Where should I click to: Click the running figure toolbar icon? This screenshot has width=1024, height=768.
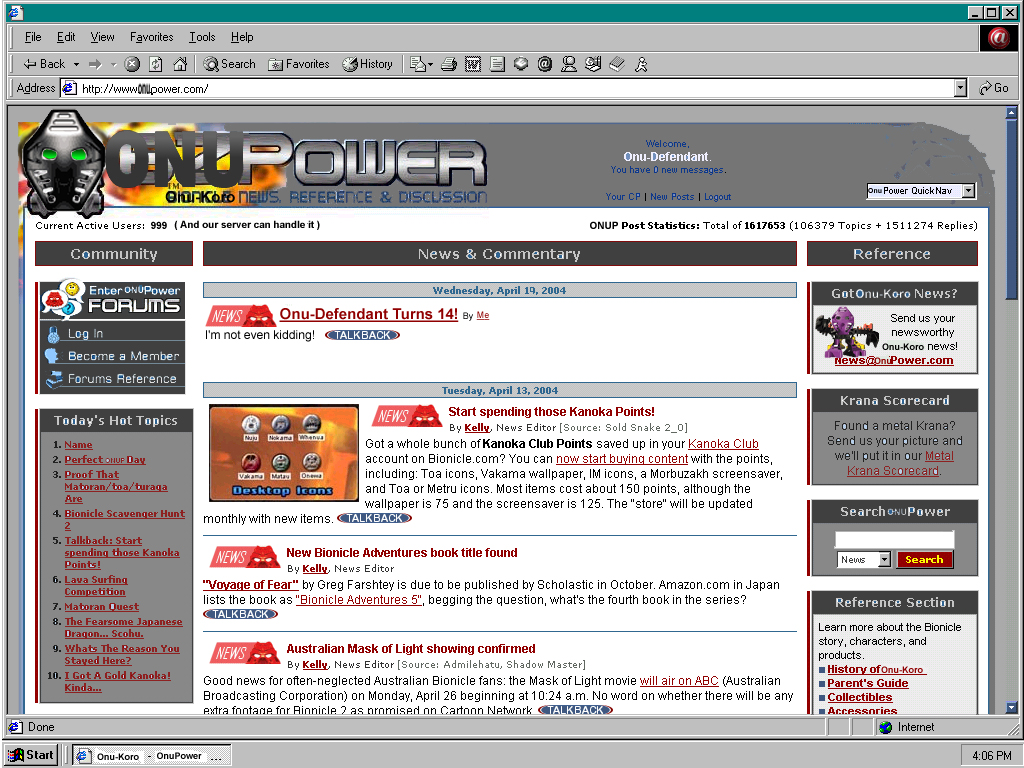(x=641, y=64)
